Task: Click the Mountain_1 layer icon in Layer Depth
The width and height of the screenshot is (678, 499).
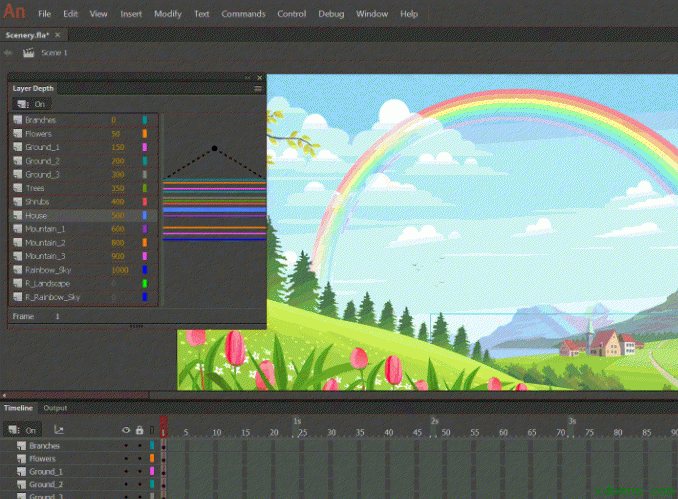Action: point(17,229)
